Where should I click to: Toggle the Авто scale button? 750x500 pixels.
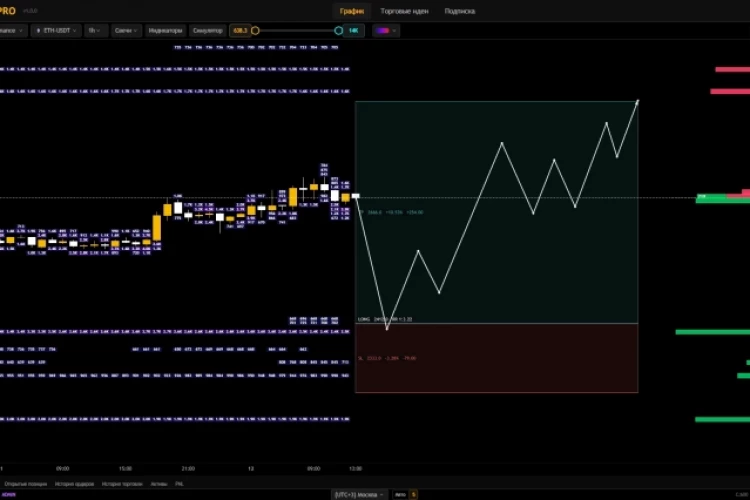[x=400, y=494]
